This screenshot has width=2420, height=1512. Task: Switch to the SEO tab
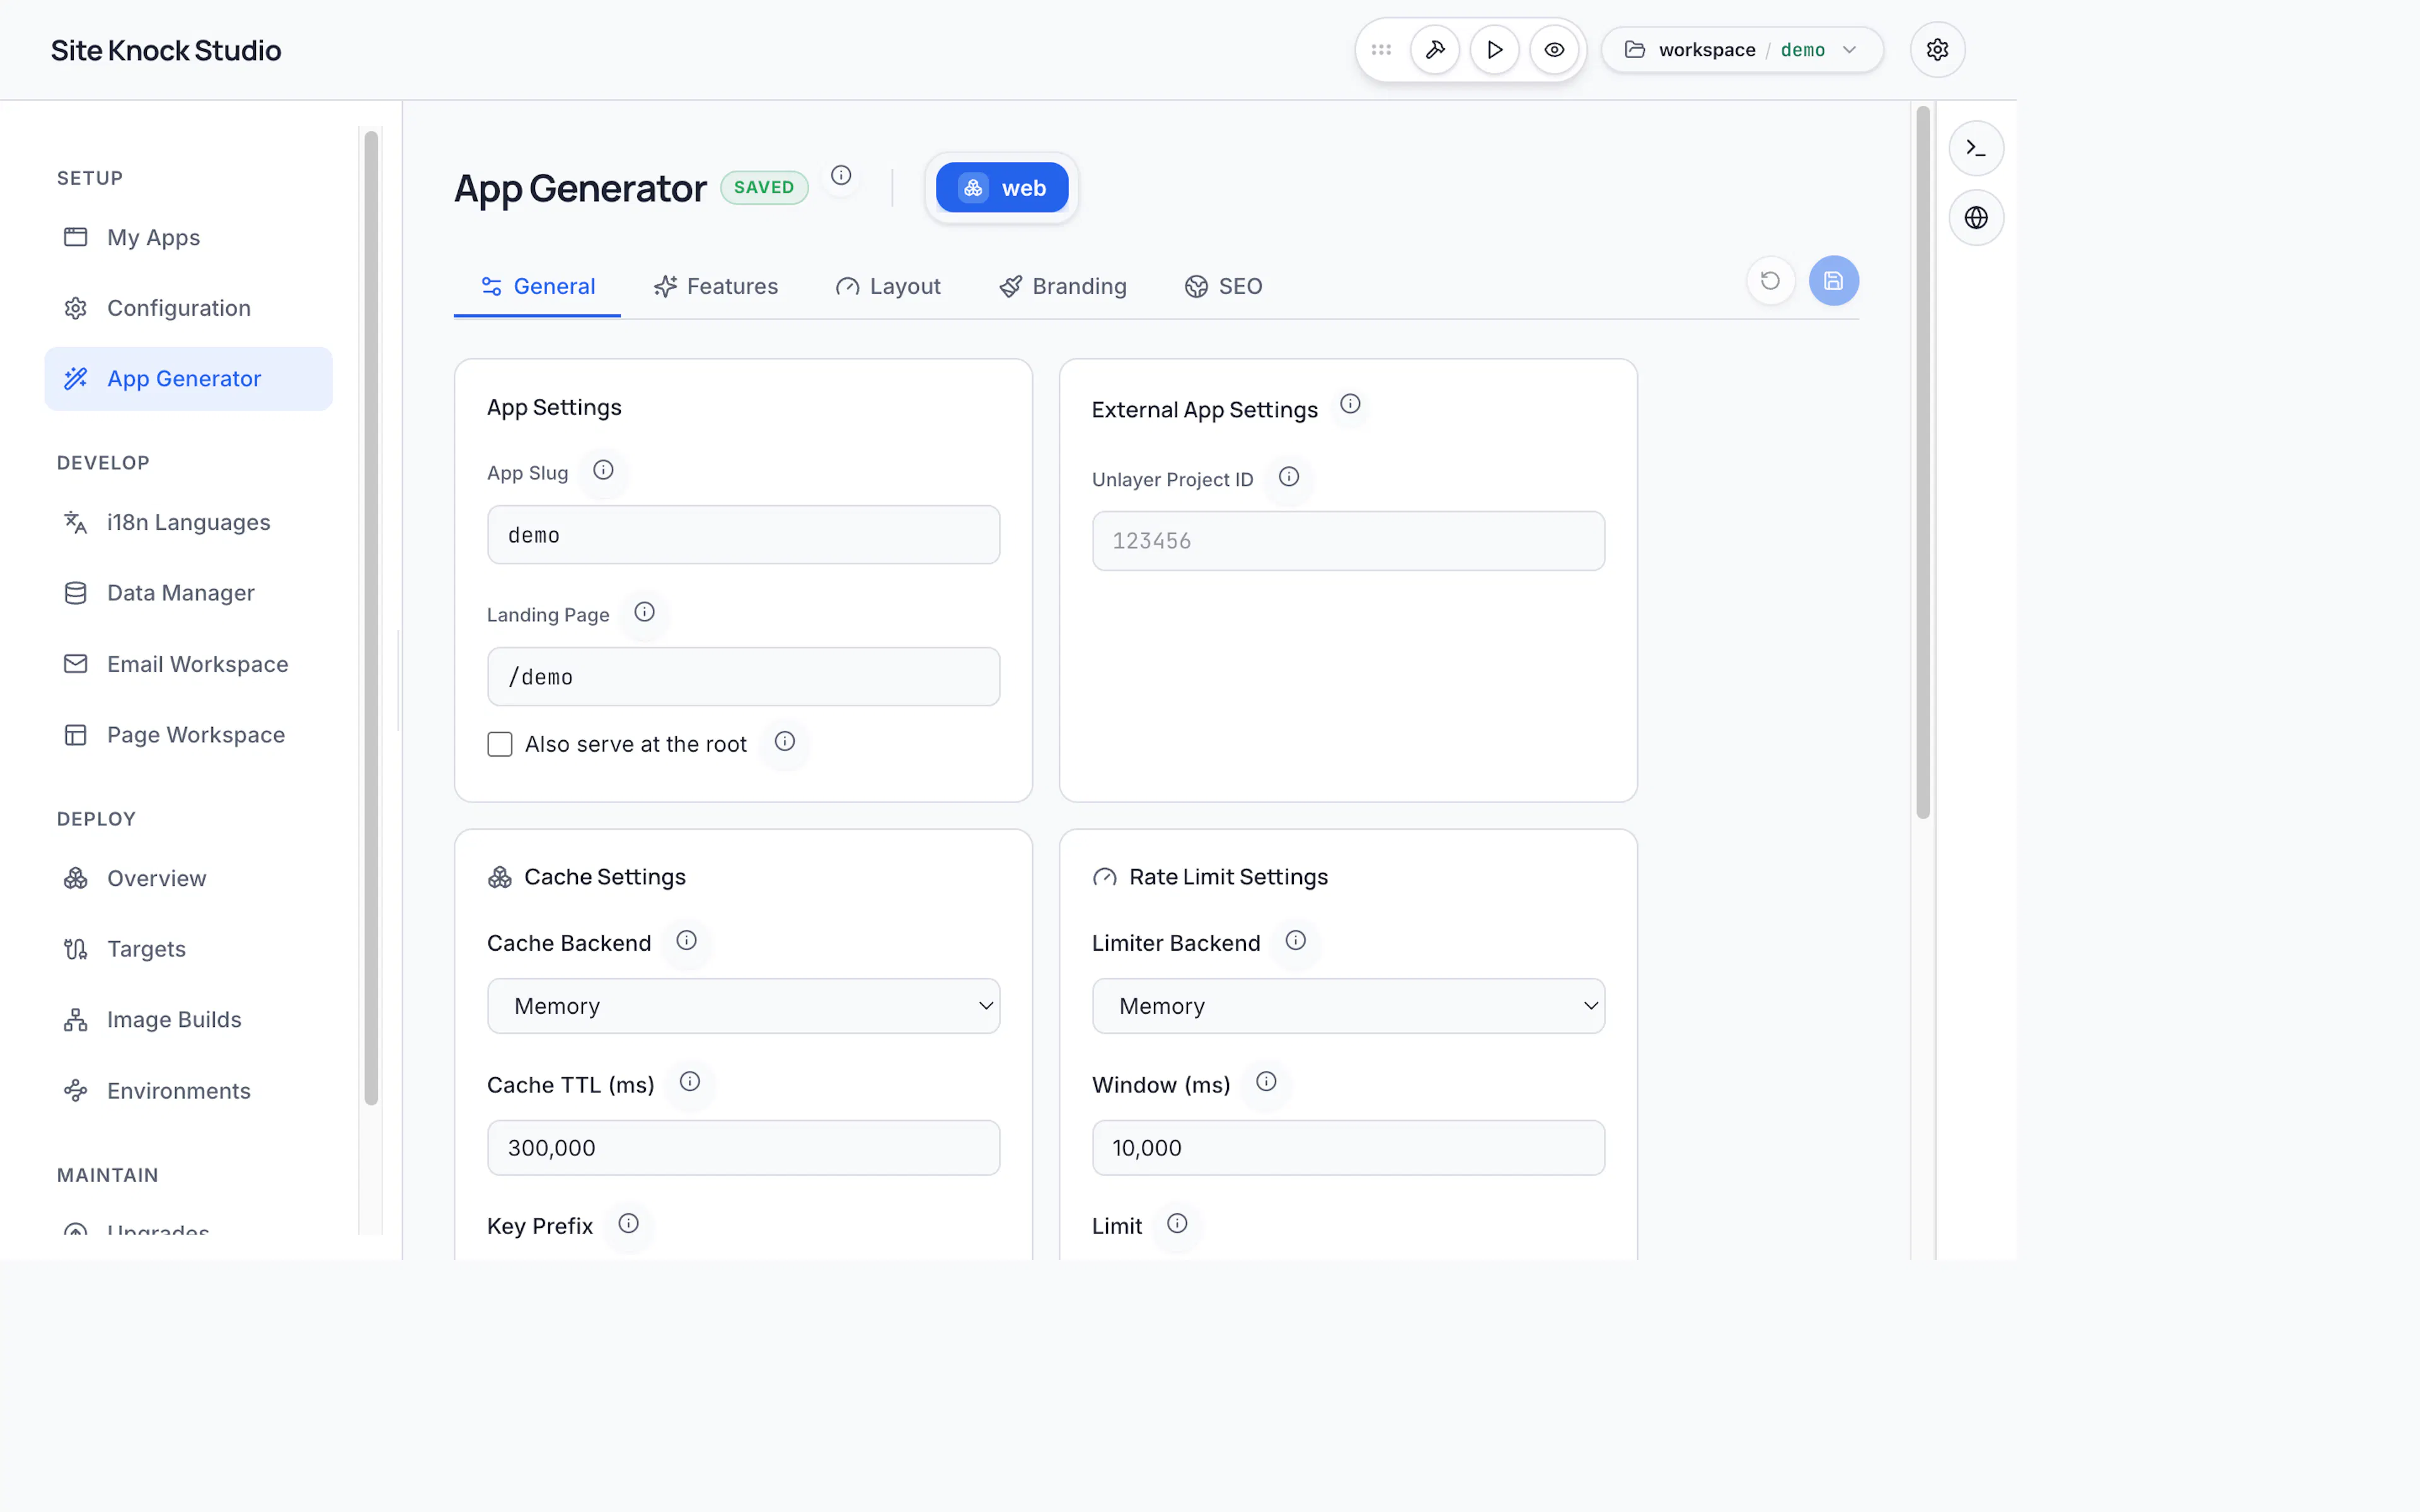(x=1223, y=287)
